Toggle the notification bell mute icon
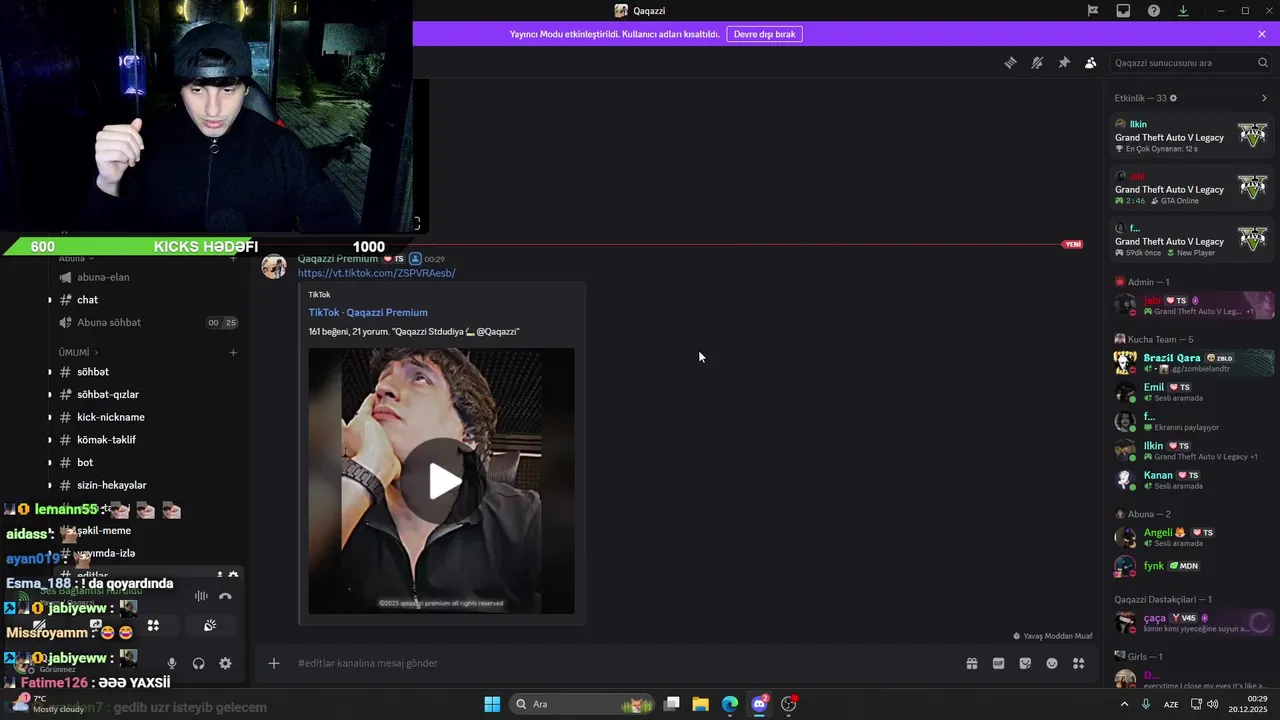 [x=1037, y=63]
